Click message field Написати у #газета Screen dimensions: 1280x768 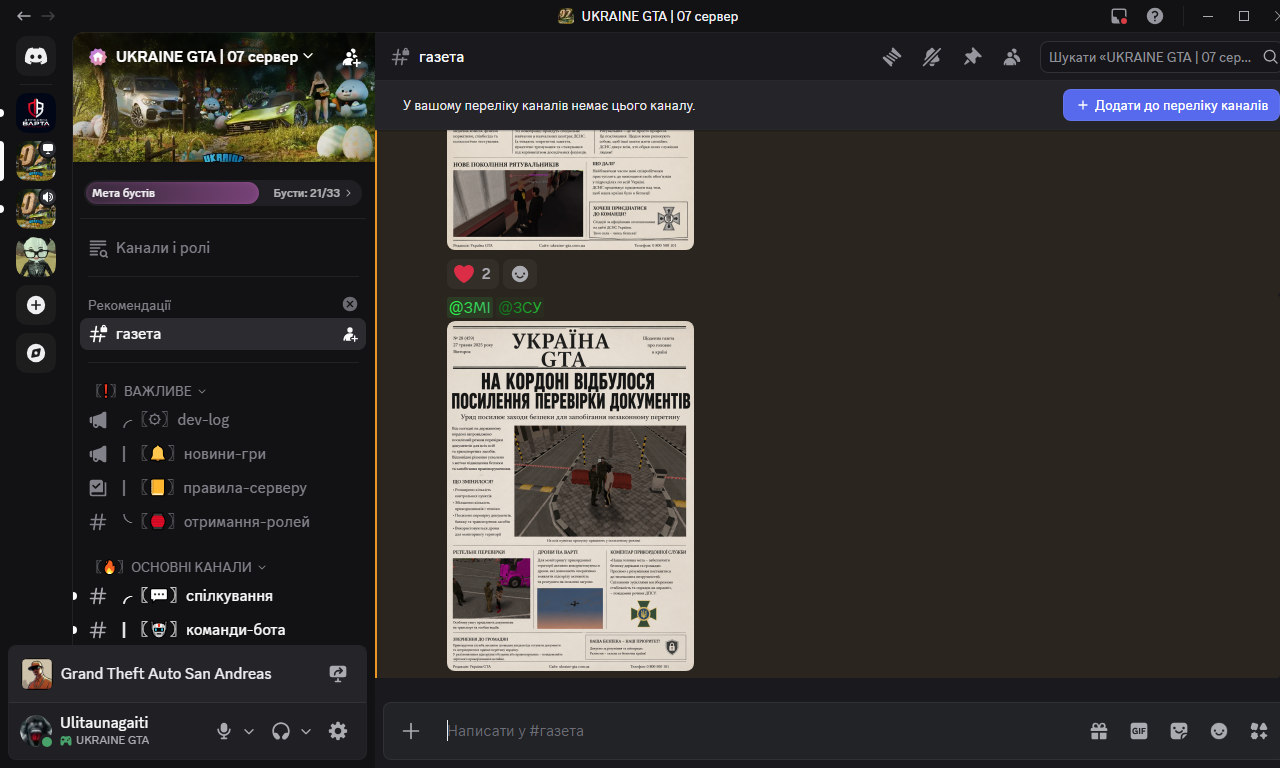[760, 731]
